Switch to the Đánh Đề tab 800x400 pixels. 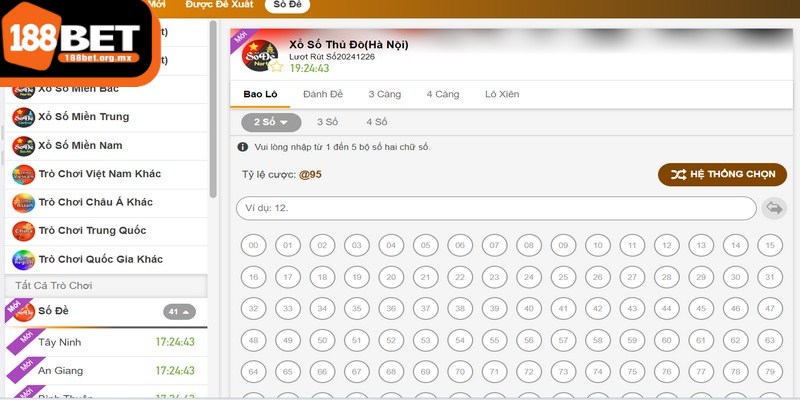(323, 94)
